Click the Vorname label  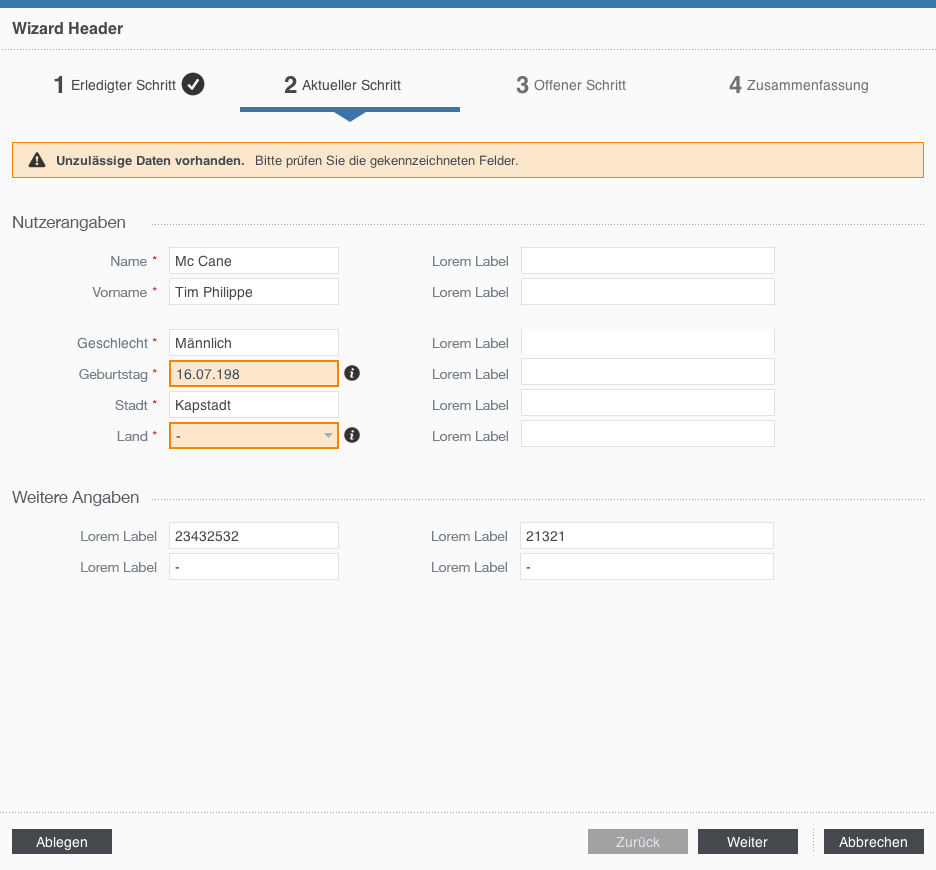[119, 293]
